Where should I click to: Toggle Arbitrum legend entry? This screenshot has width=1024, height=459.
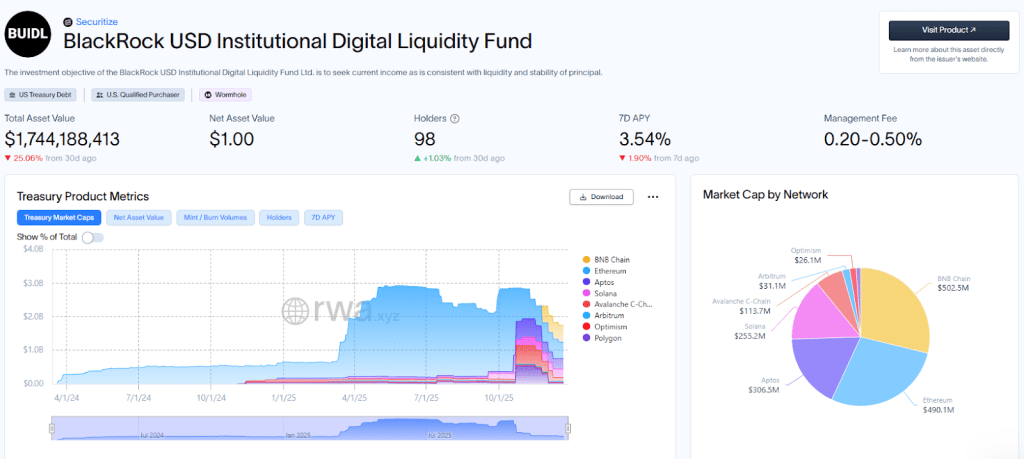[602, 315]
